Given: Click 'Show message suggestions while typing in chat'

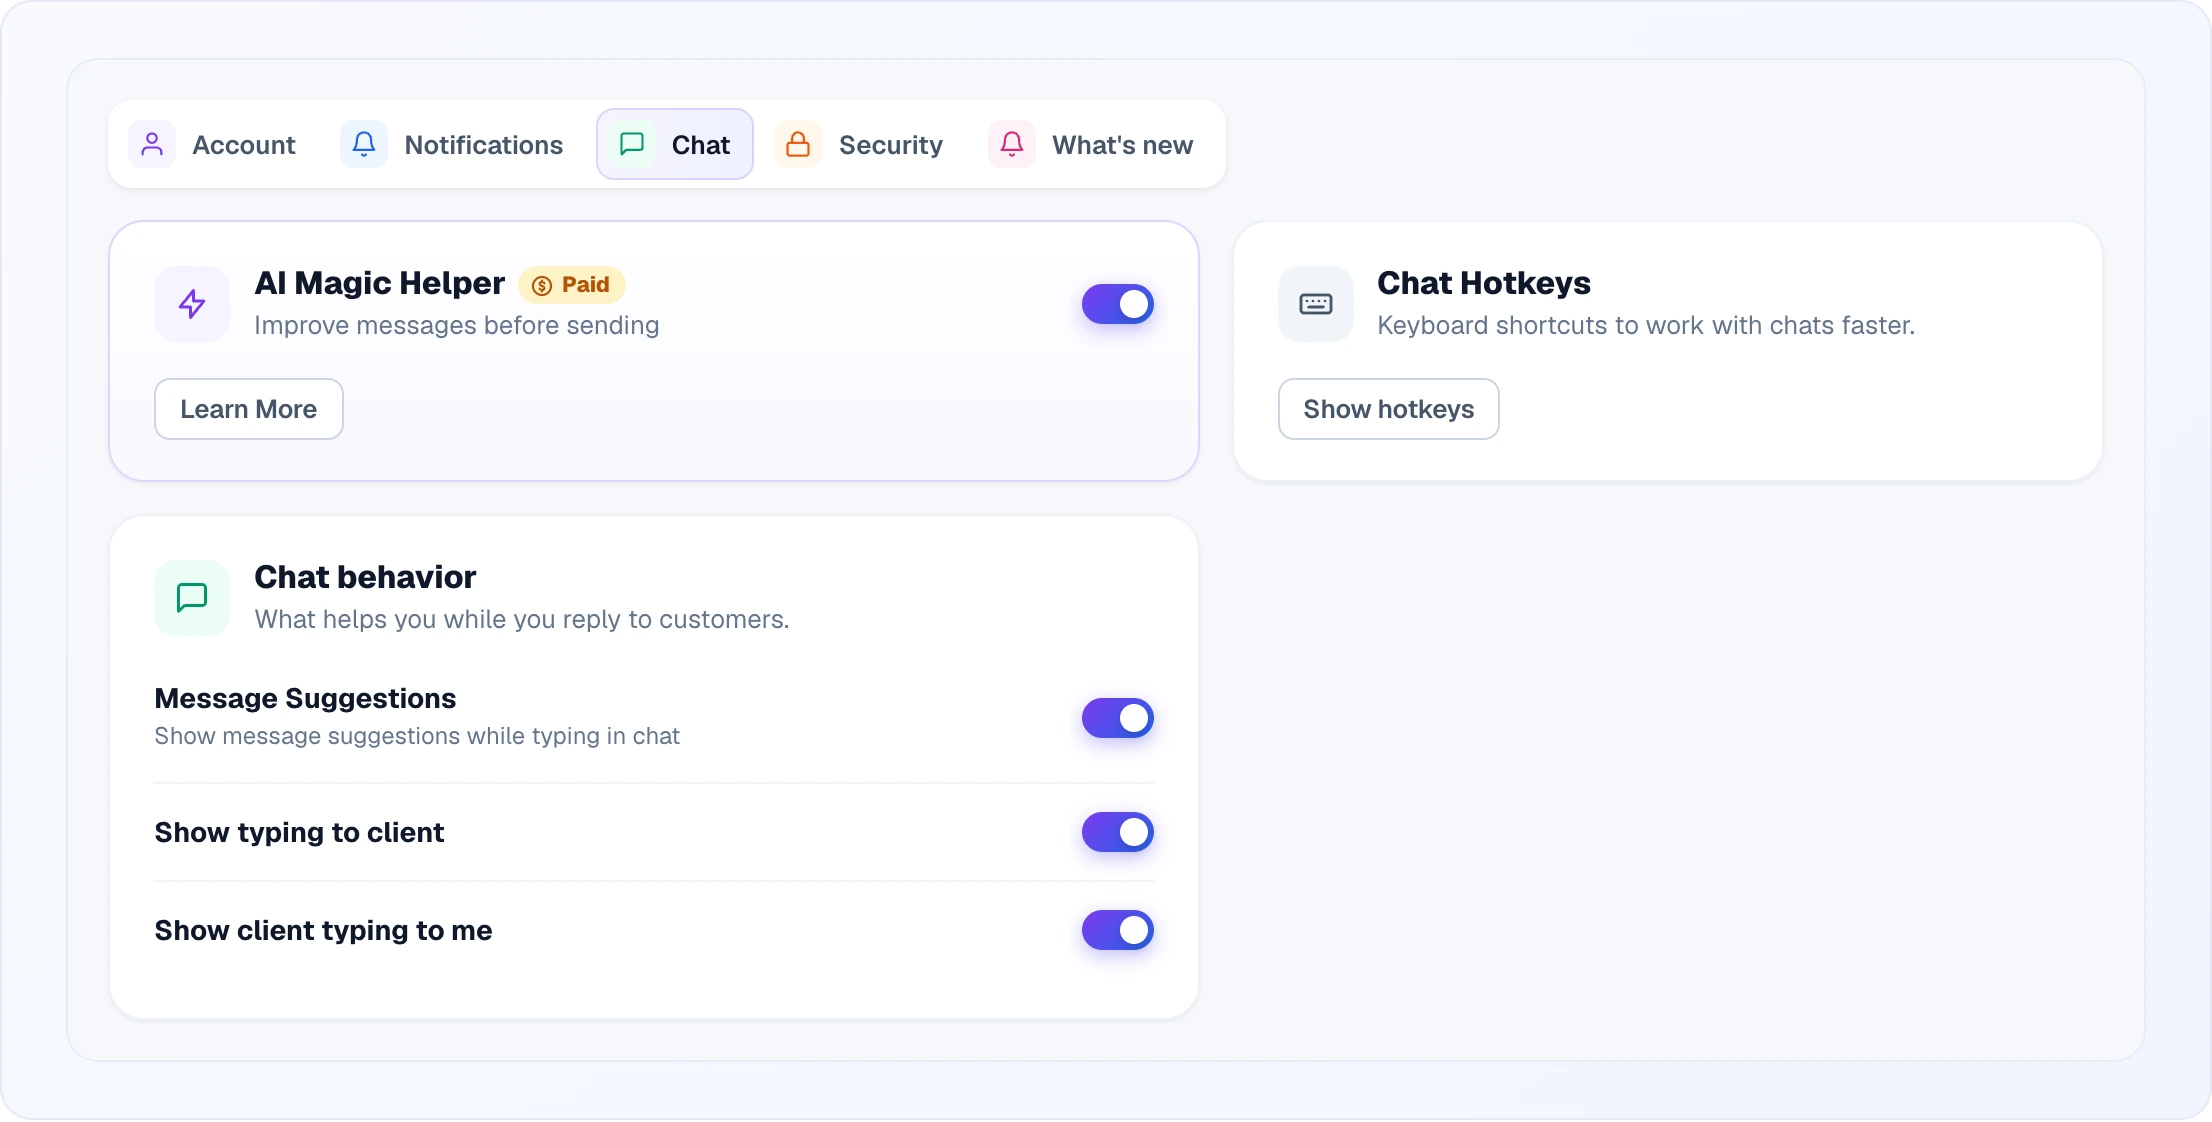Looking at the screenshot, I should click(x=417, y=736).
